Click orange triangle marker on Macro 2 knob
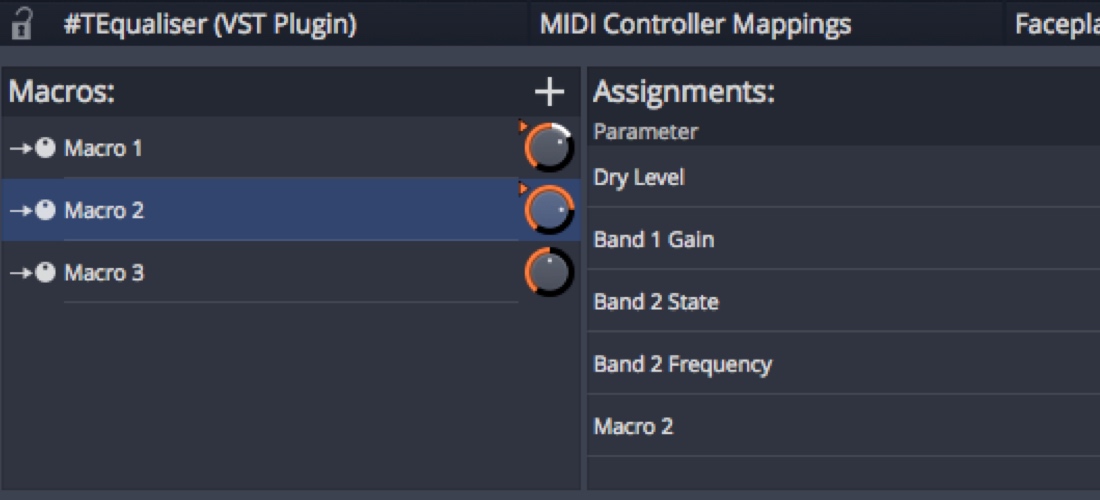 tap(522, 188)
